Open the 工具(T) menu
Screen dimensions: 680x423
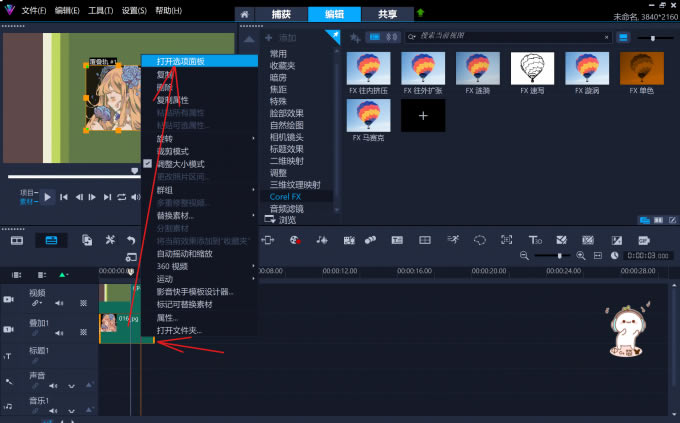pyautogui.click(x=101, y=10)
